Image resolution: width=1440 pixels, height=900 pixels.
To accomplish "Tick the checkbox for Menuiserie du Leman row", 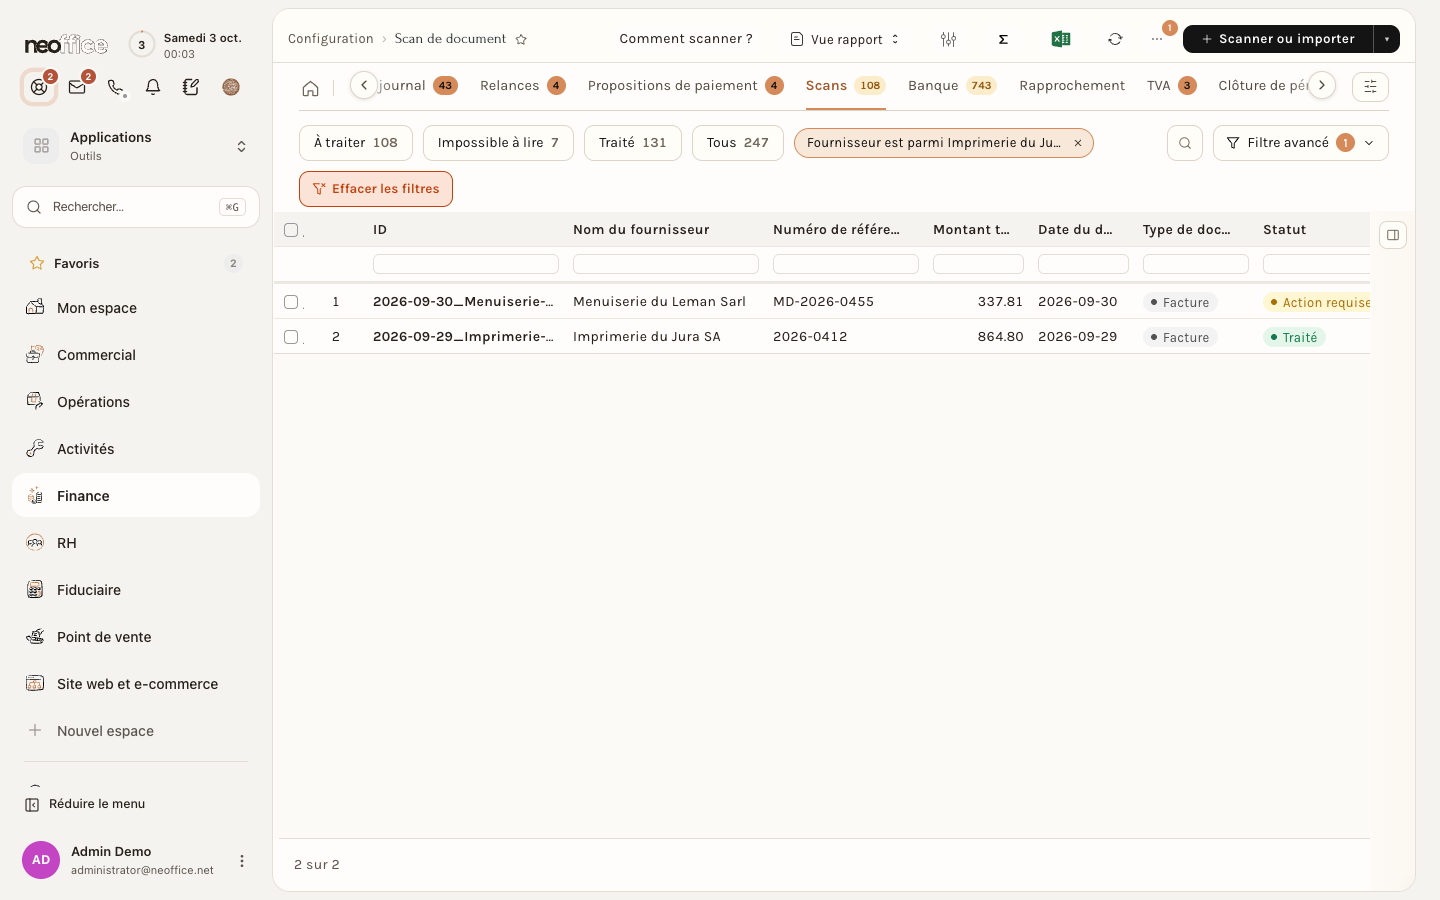I will [x=291, y=302].
